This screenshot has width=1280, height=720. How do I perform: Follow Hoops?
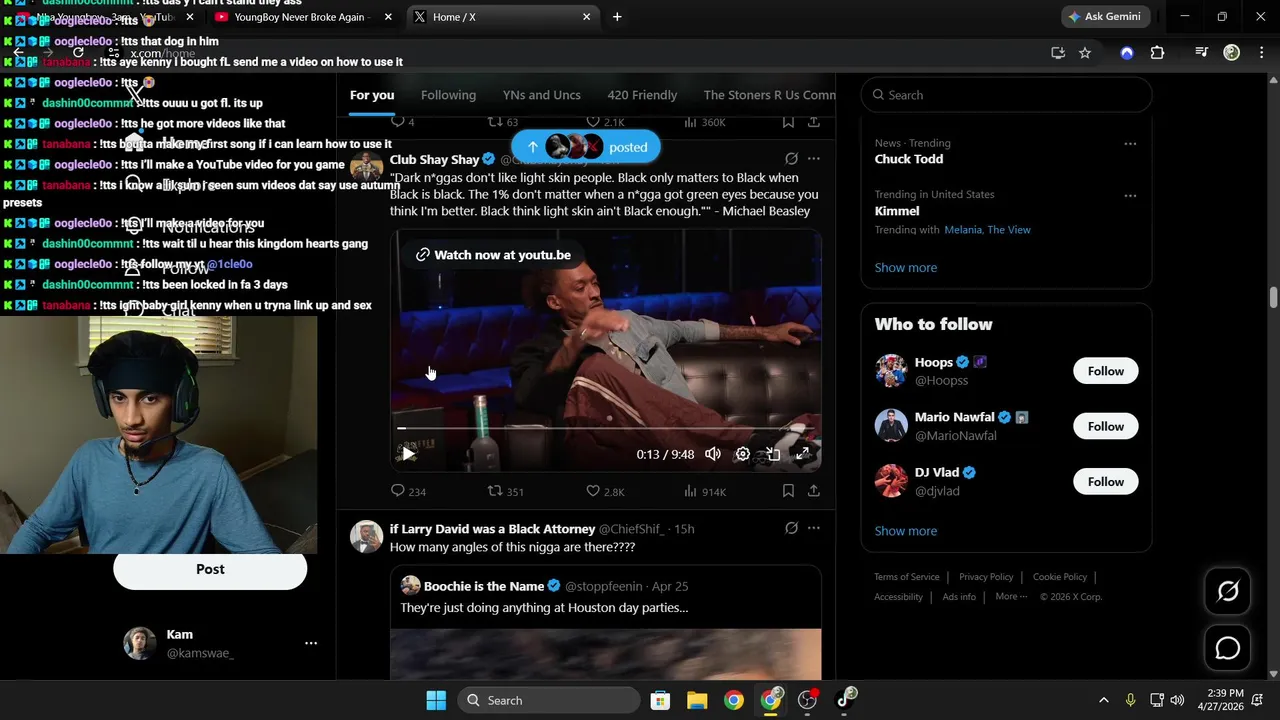[x=1105, y=371]
